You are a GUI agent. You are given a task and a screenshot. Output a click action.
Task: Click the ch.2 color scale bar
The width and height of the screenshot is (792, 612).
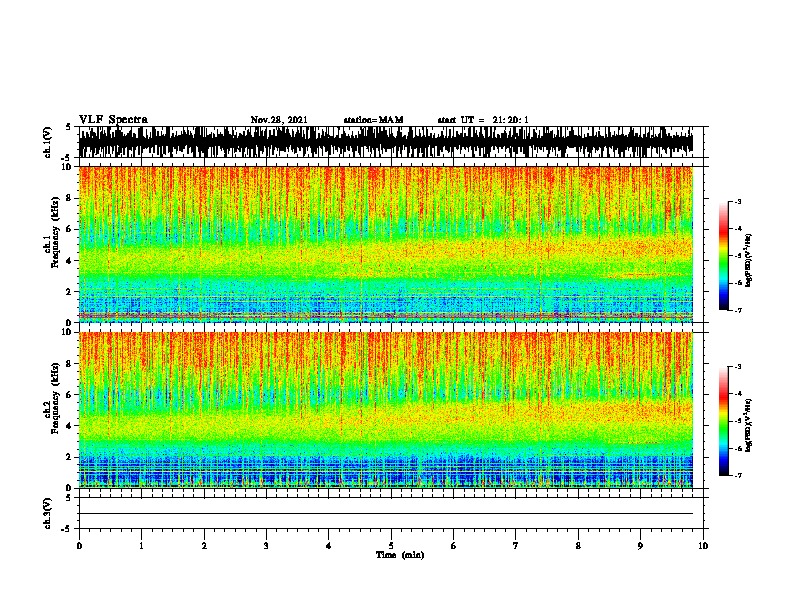tap(724, 421)
